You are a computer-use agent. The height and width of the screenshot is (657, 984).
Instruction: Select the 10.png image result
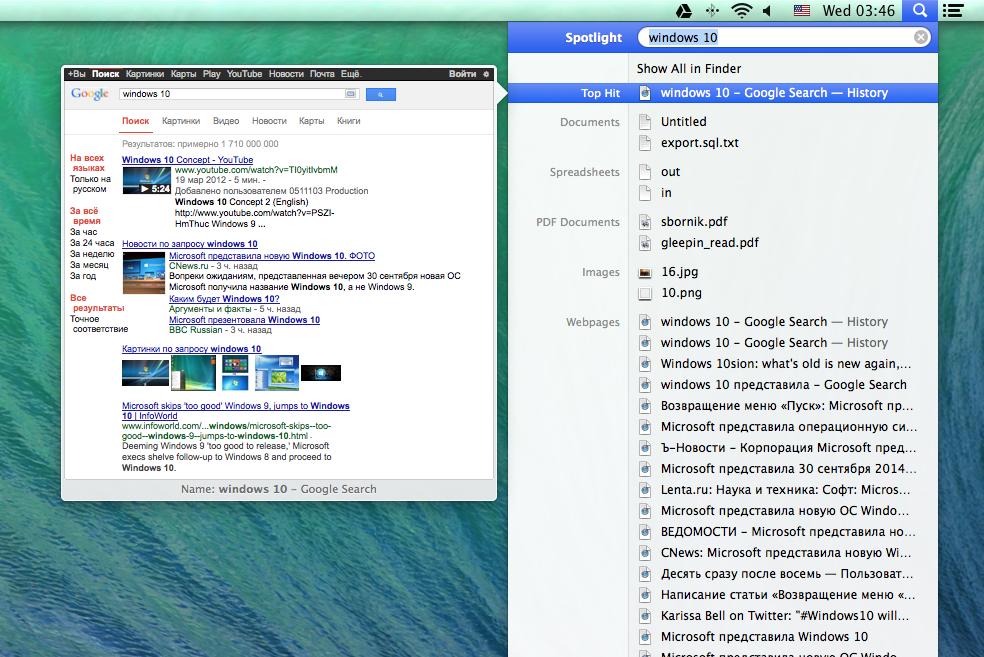click(681, 293)
